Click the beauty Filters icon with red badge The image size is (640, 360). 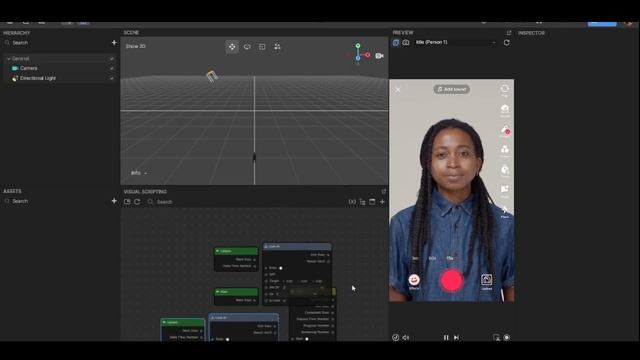(x=505, y=131)
